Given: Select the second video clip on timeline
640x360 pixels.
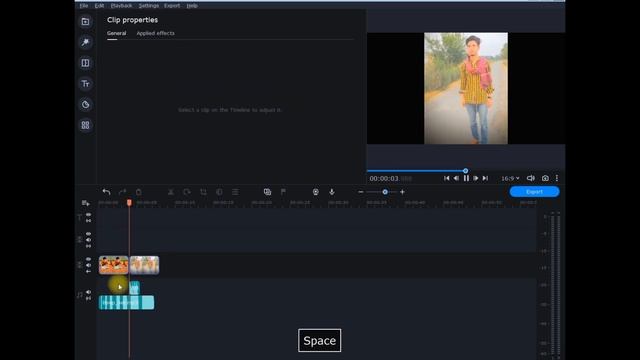Looking at the screenshot, I should 144,265.
